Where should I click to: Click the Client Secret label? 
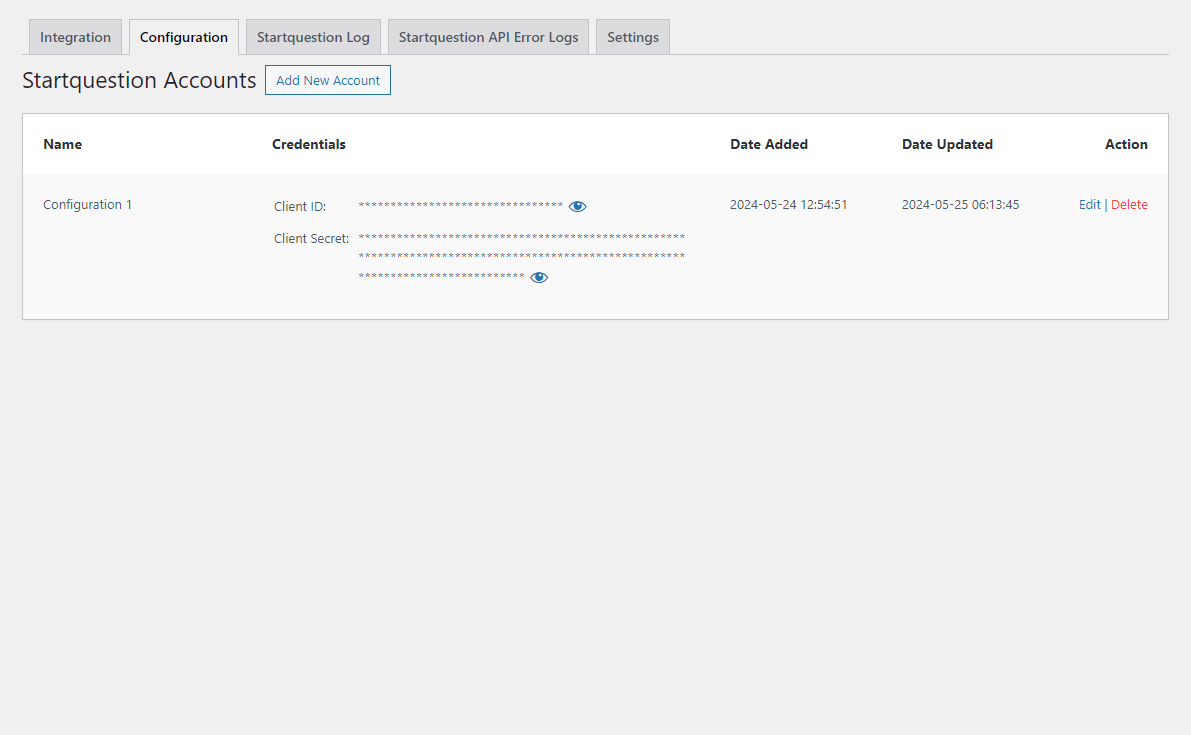pos(311,238)
